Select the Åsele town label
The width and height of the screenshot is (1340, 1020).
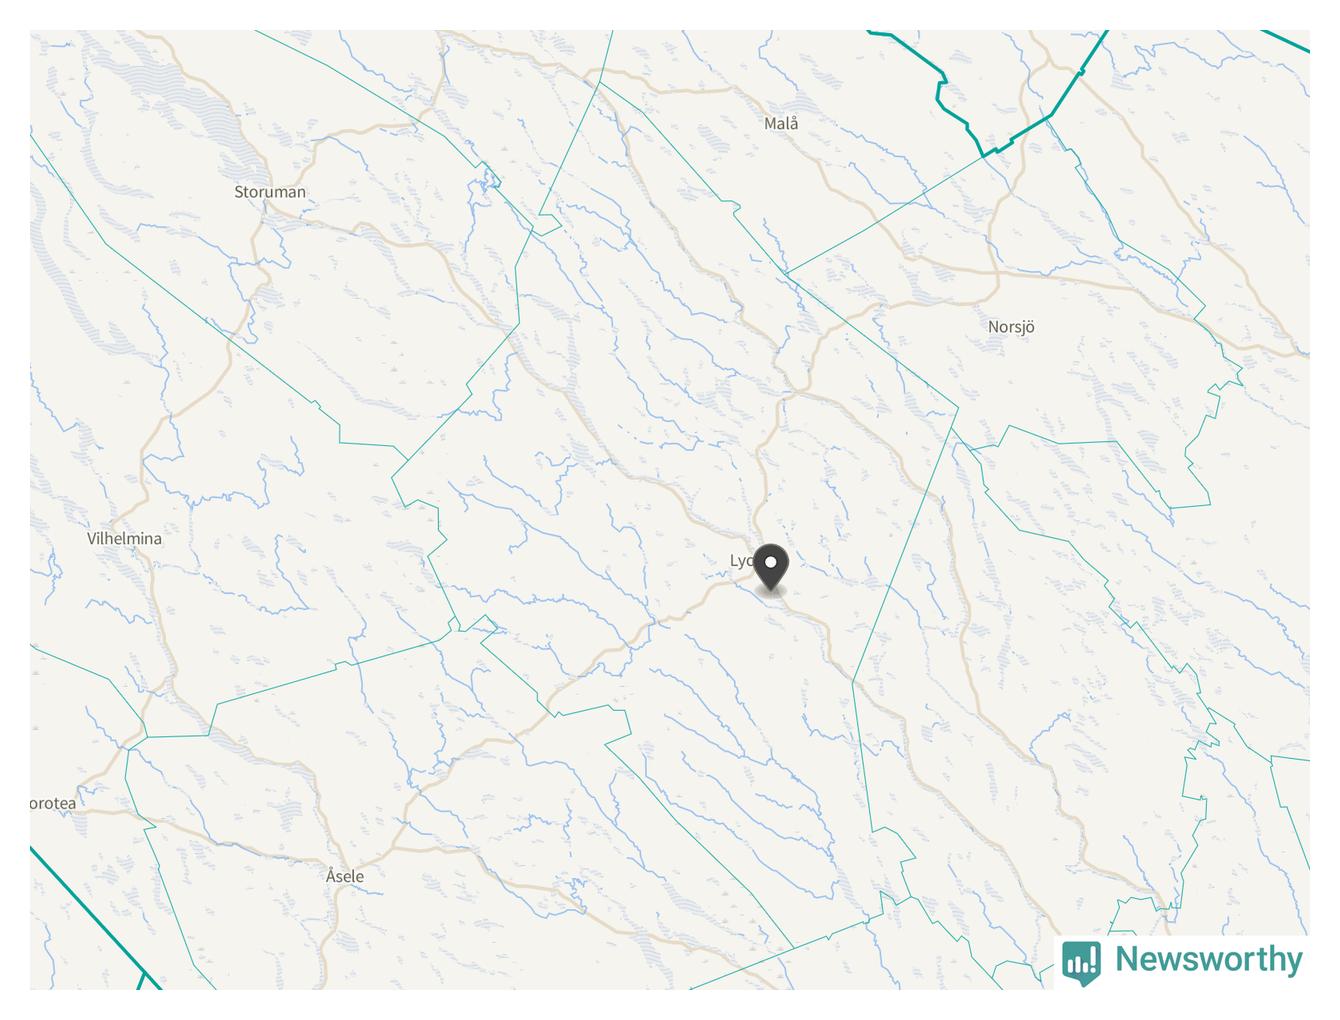coord(345,876)
